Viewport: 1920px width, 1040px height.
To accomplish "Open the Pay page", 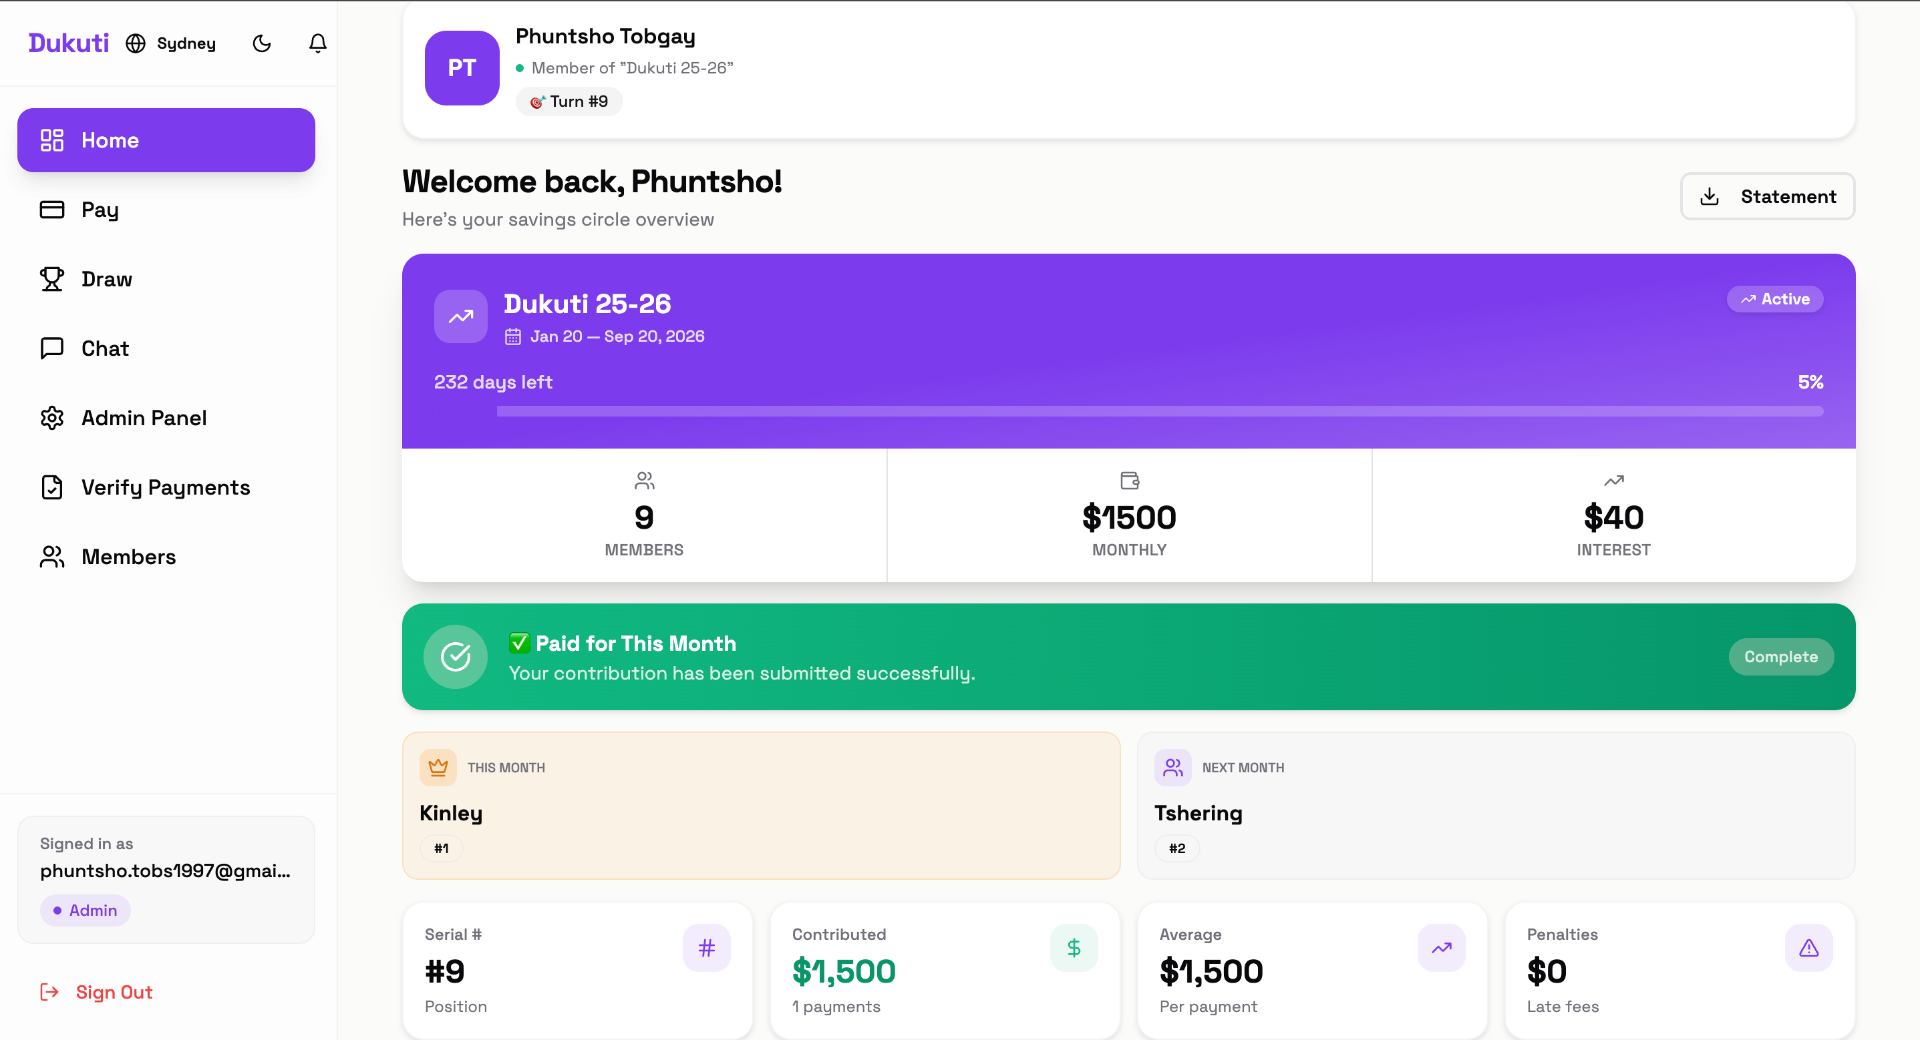I will [100, 210].
